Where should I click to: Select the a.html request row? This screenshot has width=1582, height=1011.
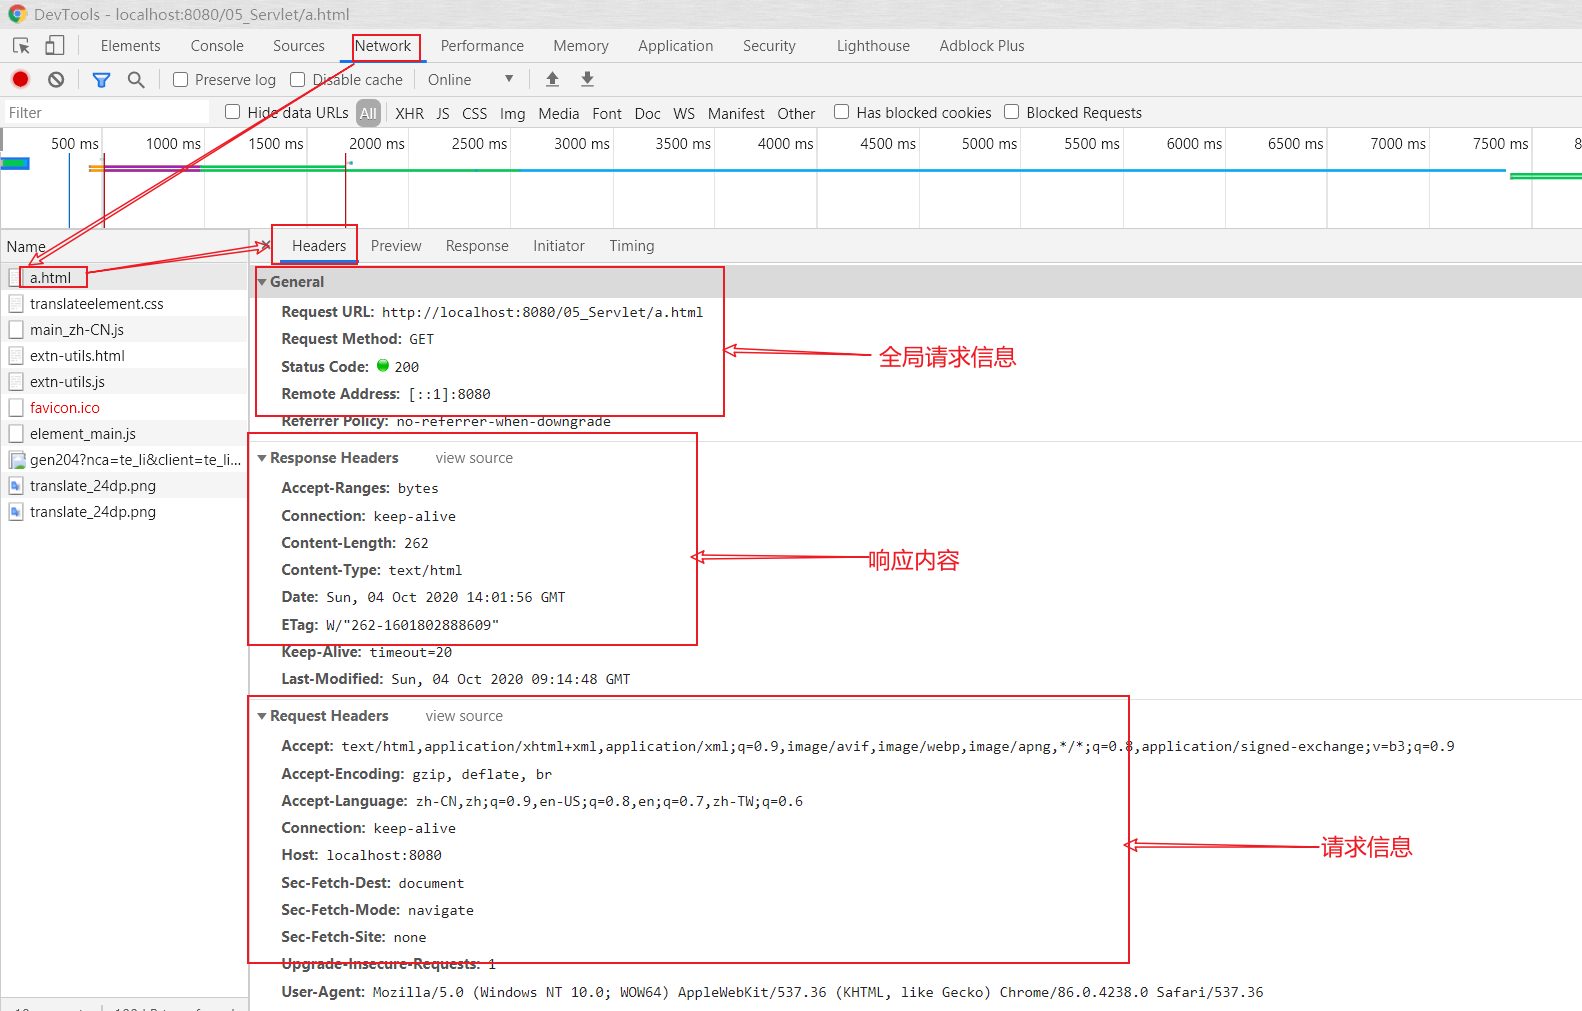tap(124, 278)
